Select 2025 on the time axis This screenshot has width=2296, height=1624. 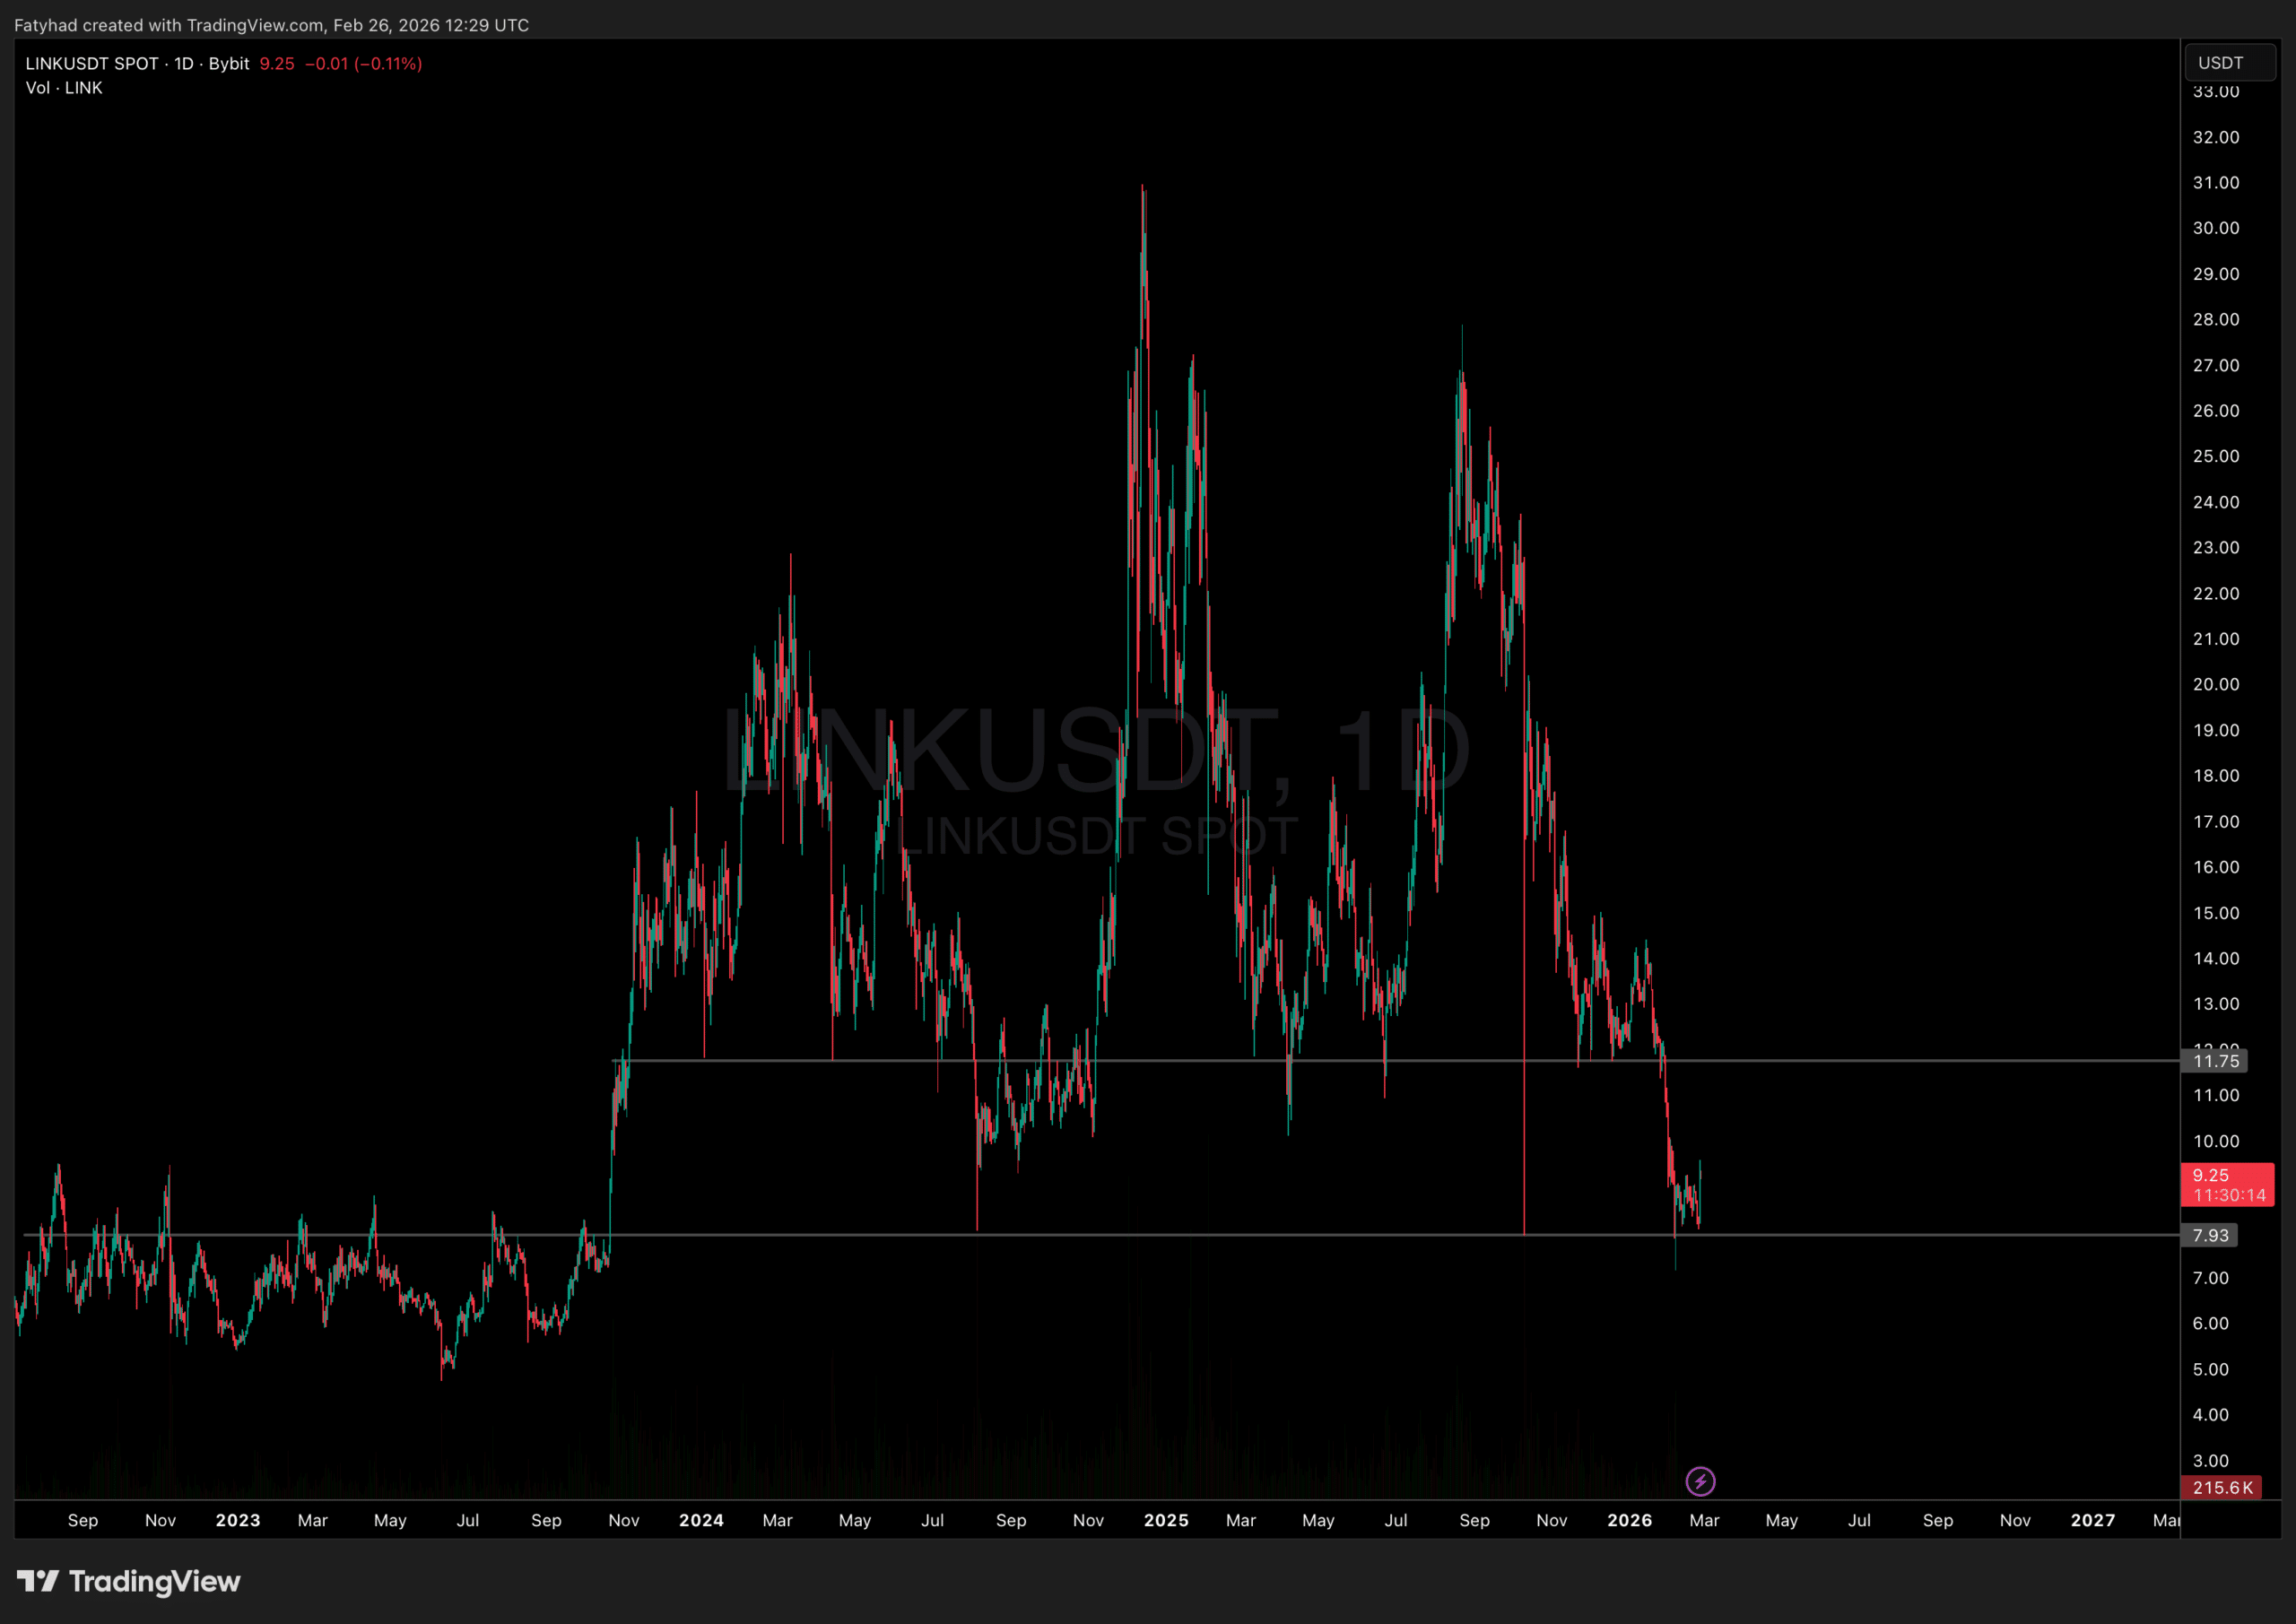[1165, 1520]
